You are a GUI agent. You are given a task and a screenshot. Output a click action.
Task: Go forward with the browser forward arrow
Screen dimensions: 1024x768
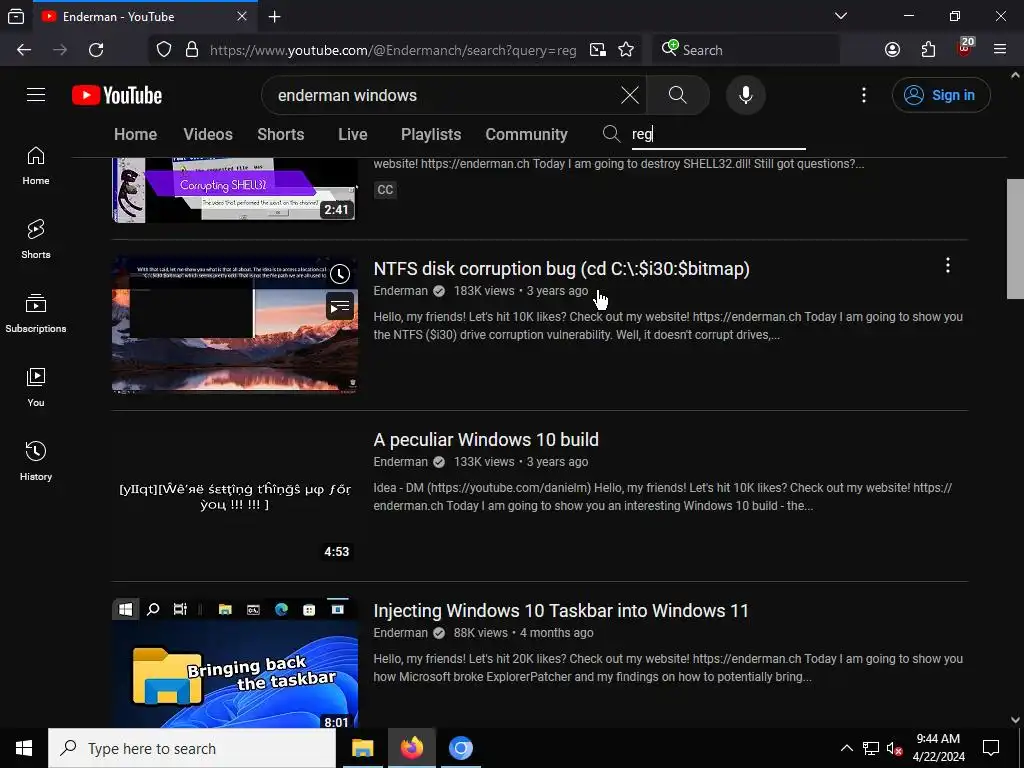coord(60,50)
